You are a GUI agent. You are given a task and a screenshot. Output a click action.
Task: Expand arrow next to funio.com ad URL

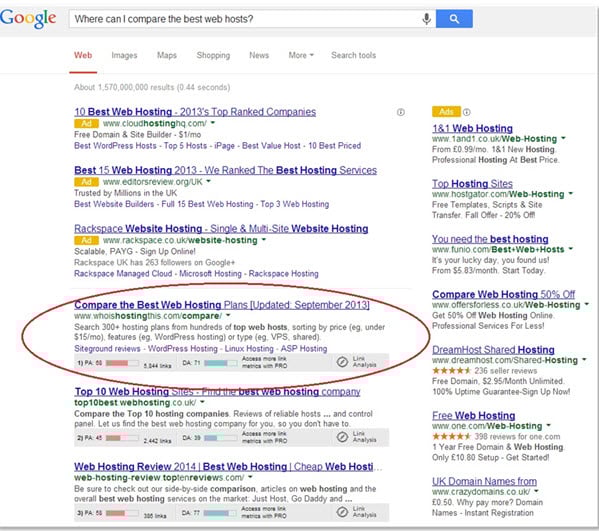571,249
